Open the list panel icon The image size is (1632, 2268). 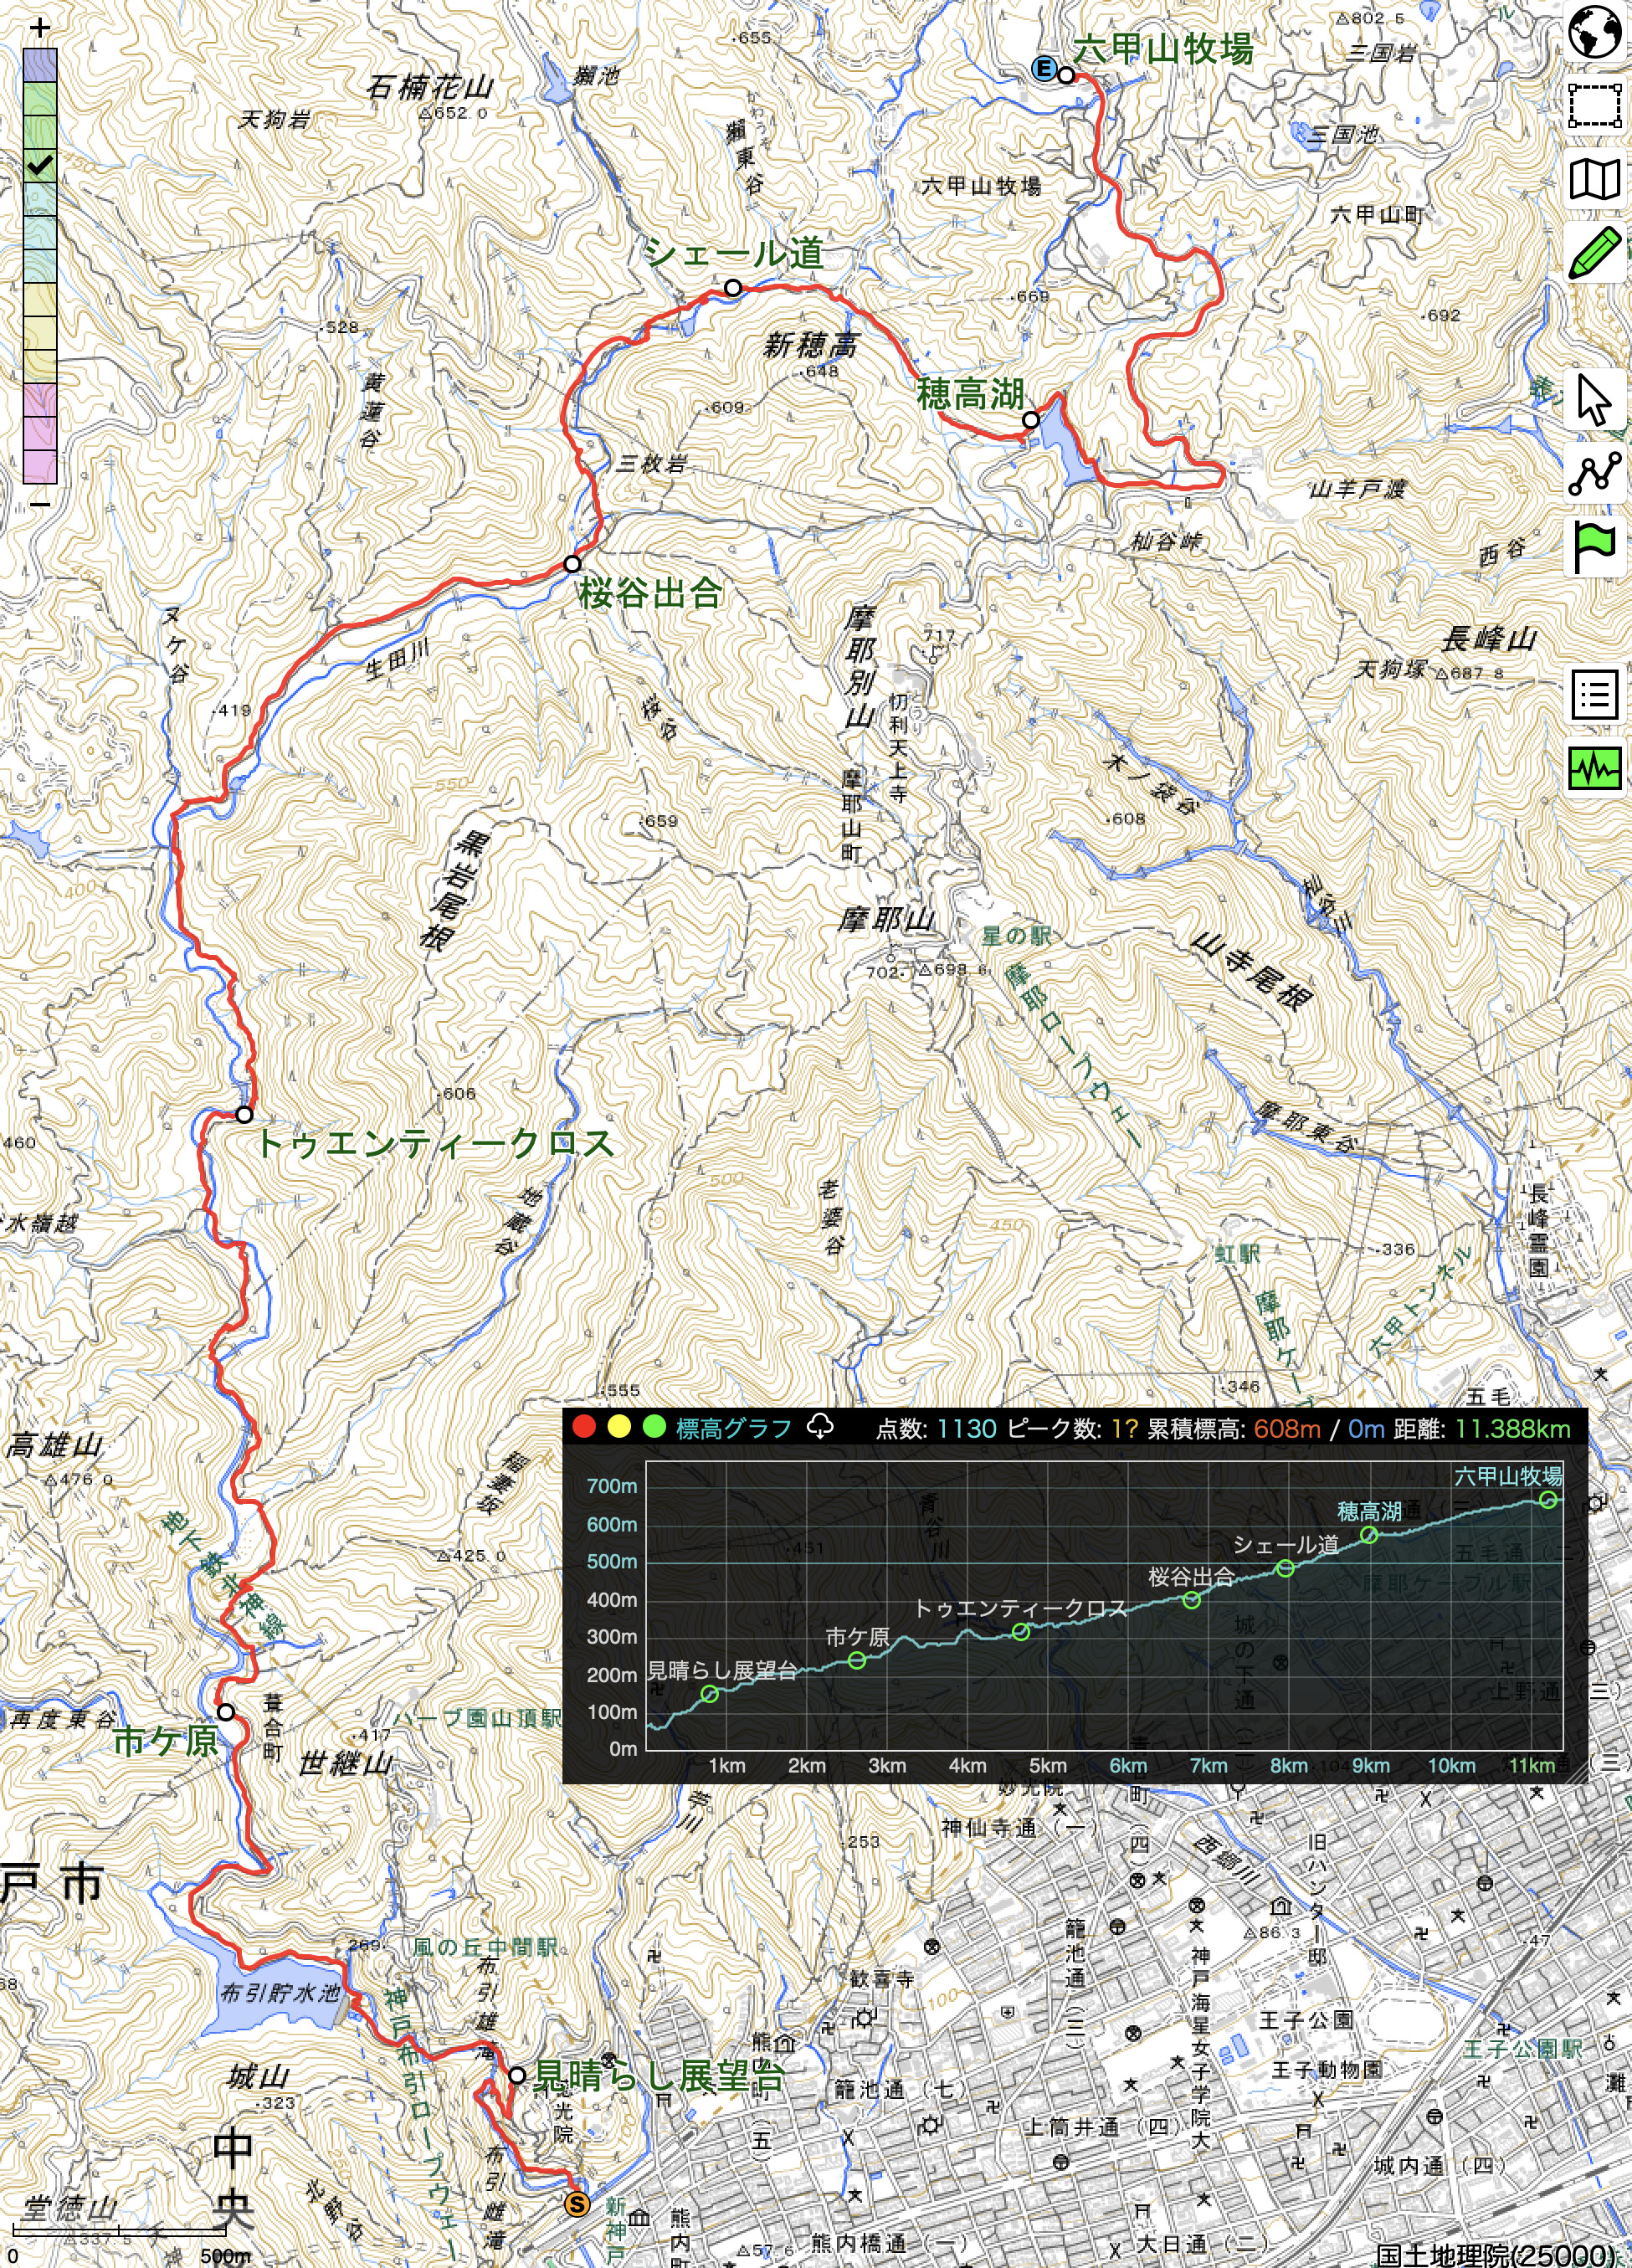click(x=1594, y=694)
